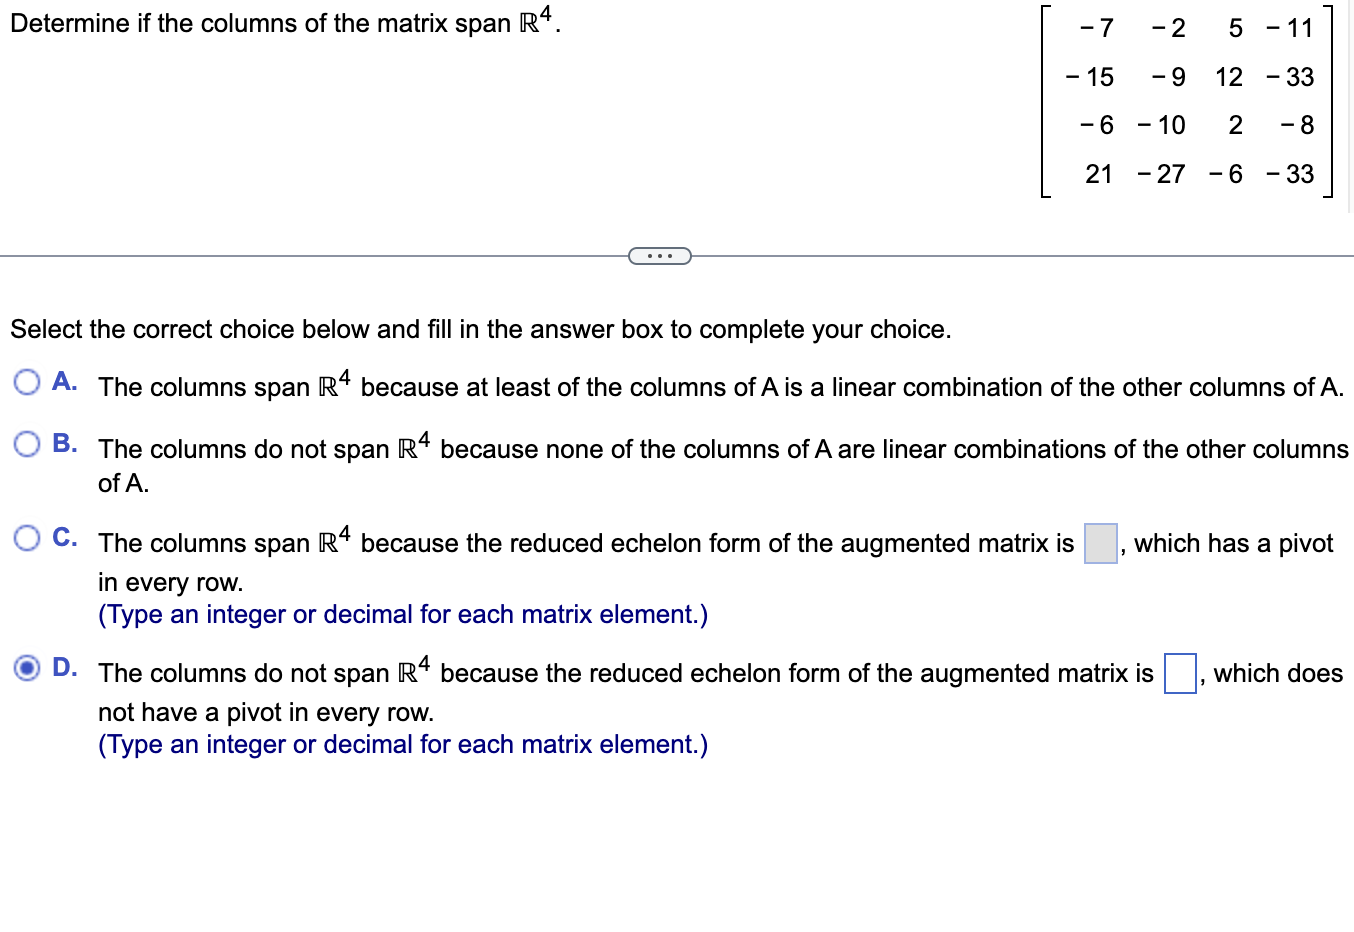Select radio button for choice B
The height and width of the screenshot is (932, 1354).
[x=27, y=443]
